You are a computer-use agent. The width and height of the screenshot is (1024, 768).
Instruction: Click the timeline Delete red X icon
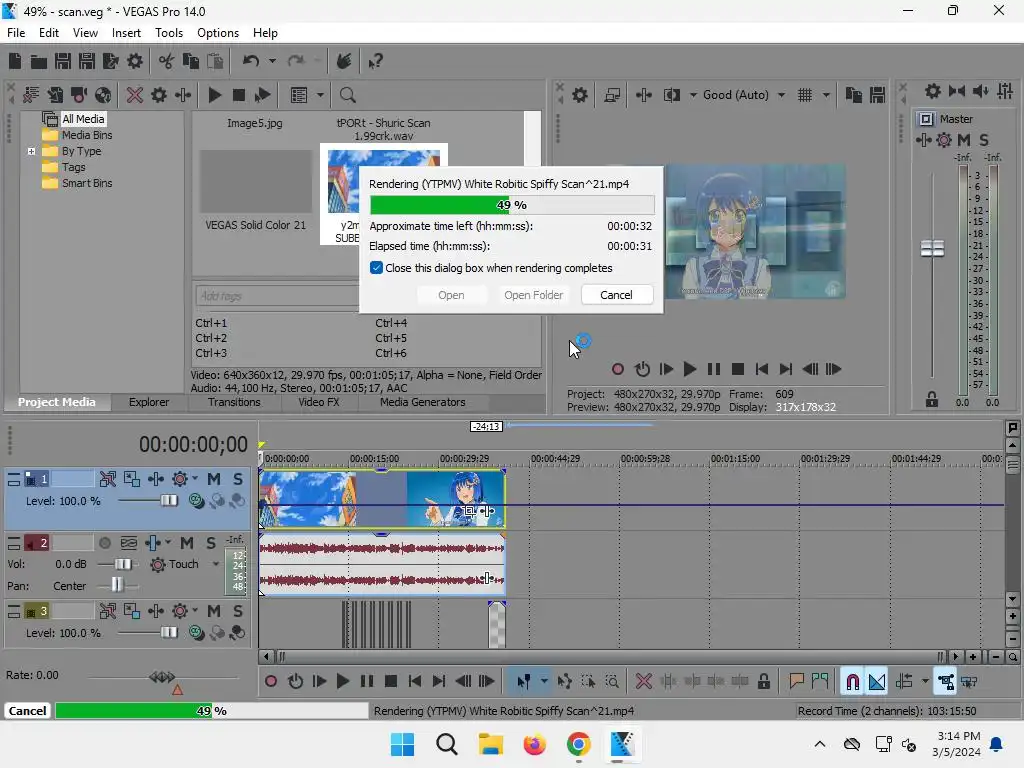click(x=643, y=682)
